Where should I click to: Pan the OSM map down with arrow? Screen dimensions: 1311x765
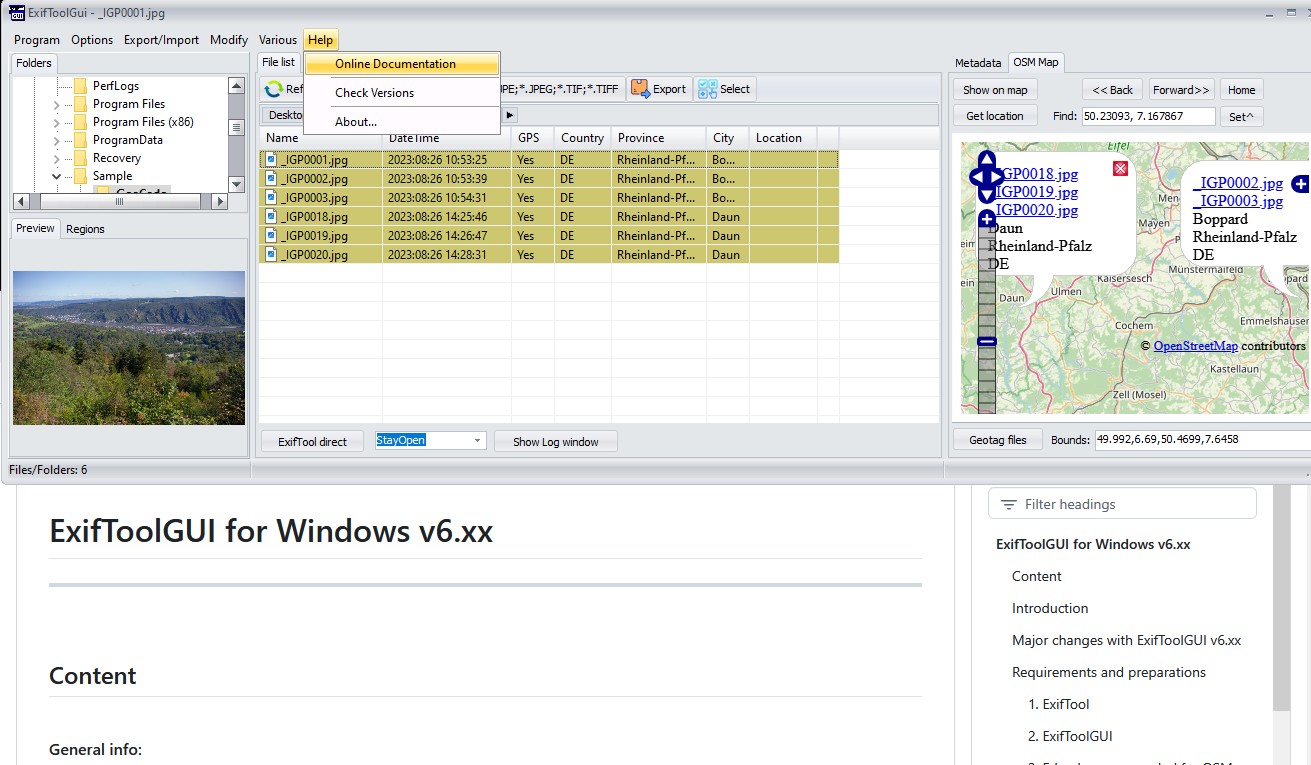click(x=986, y=195)
